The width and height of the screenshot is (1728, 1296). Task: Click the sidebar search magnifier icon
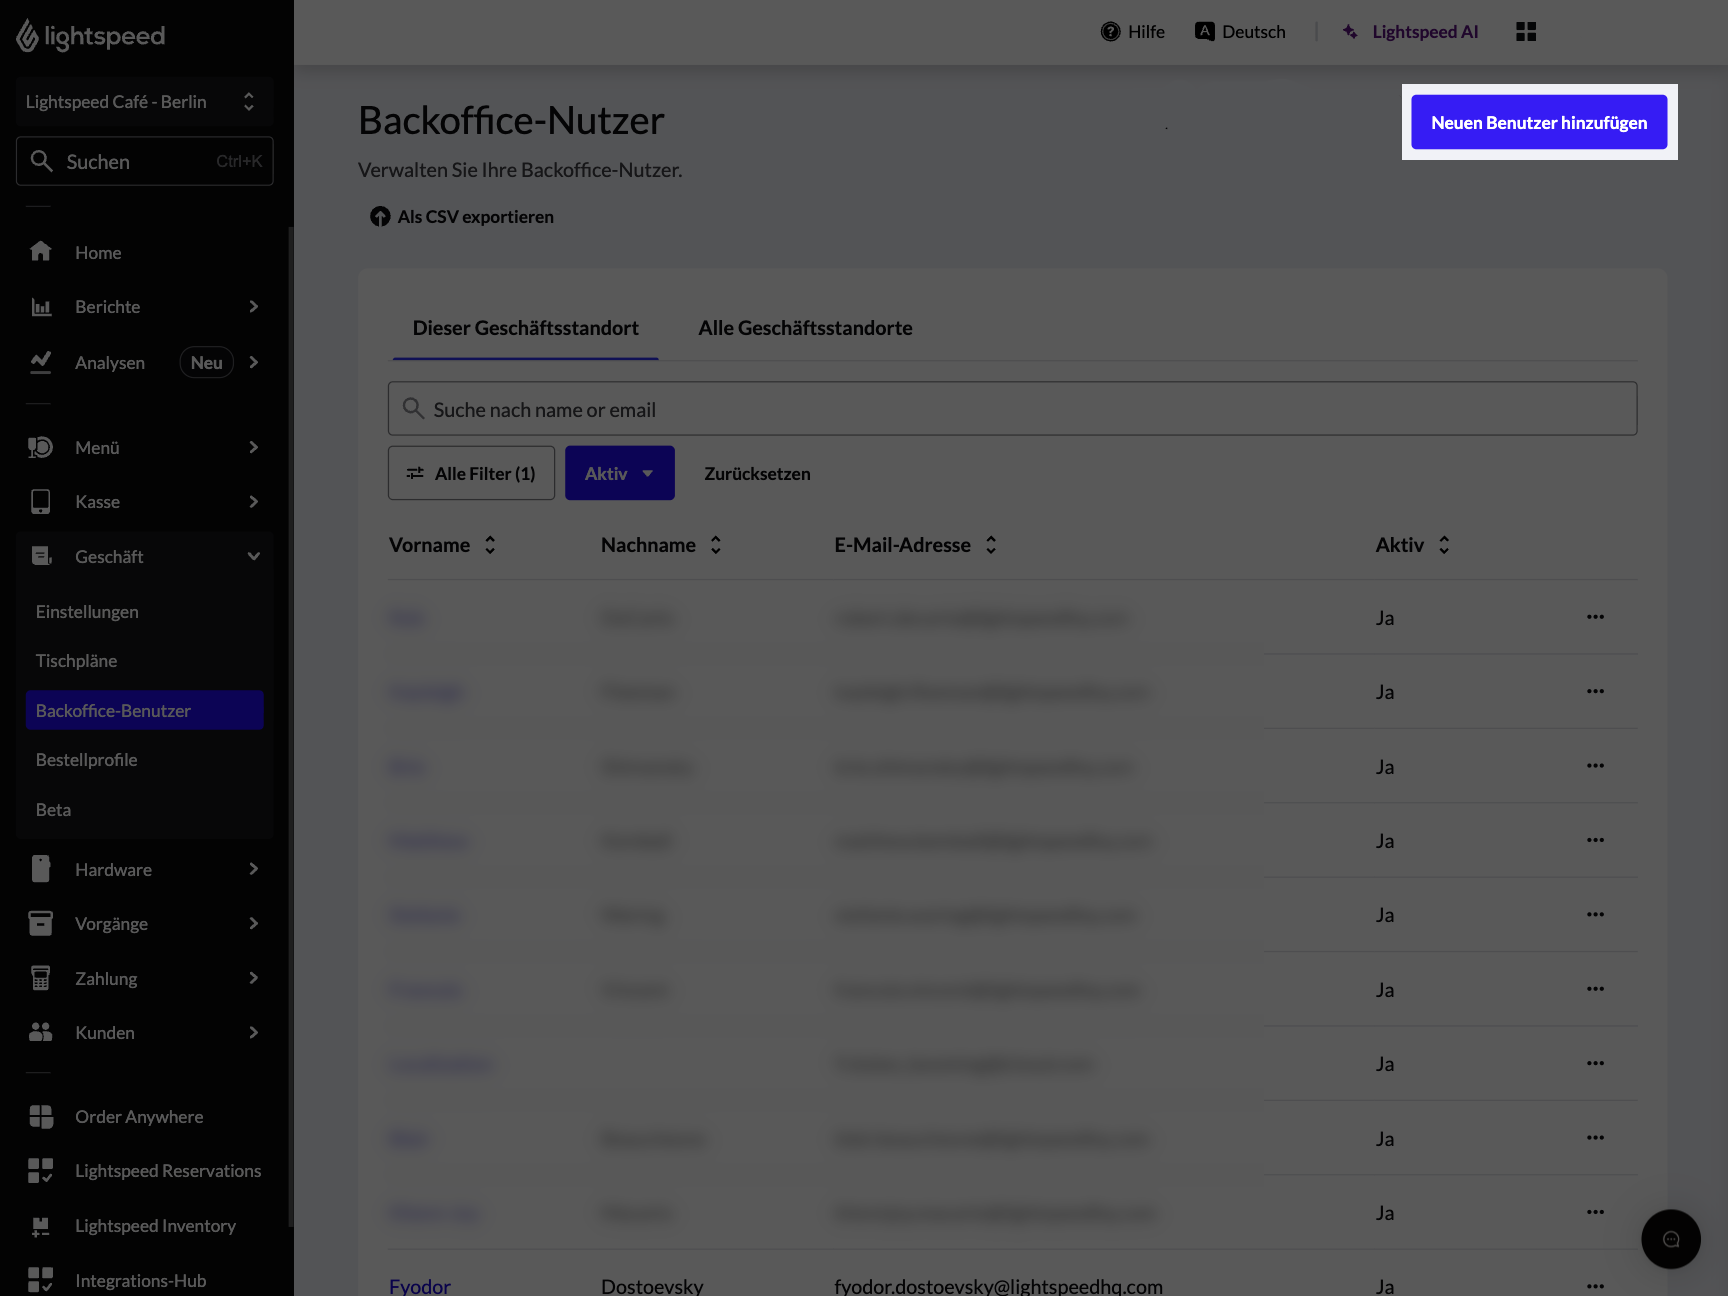41,161
